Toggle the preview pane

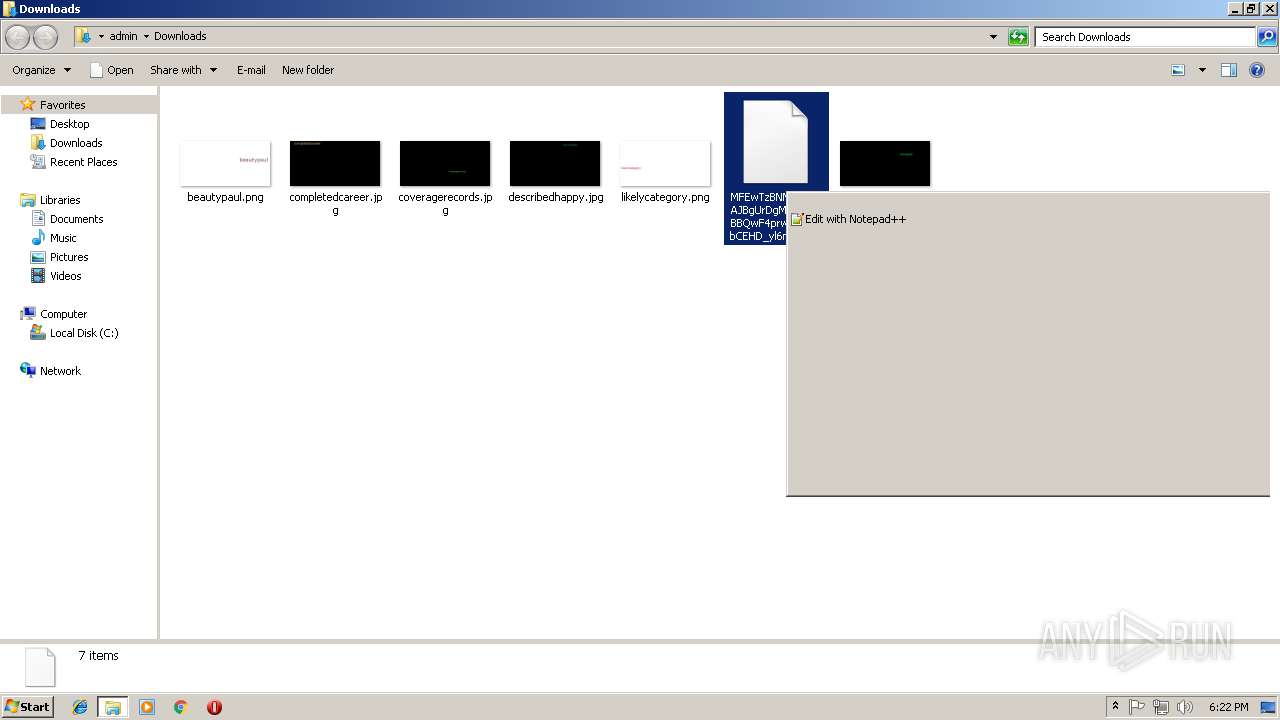pos(1229,70)
